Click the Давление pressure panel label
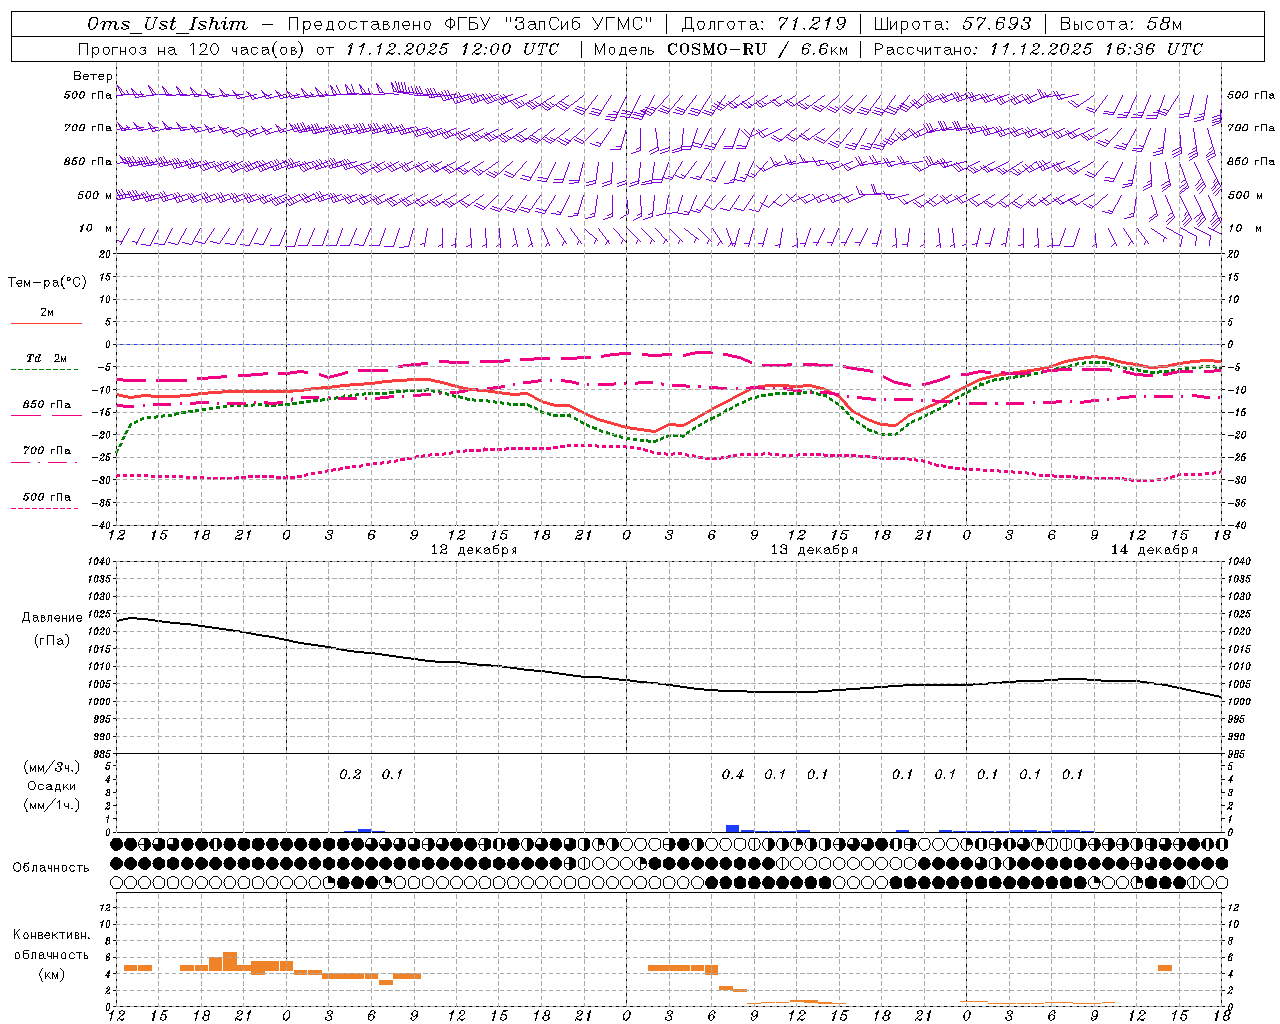Screen dimensions: 1280x1024 coord(52,618)
